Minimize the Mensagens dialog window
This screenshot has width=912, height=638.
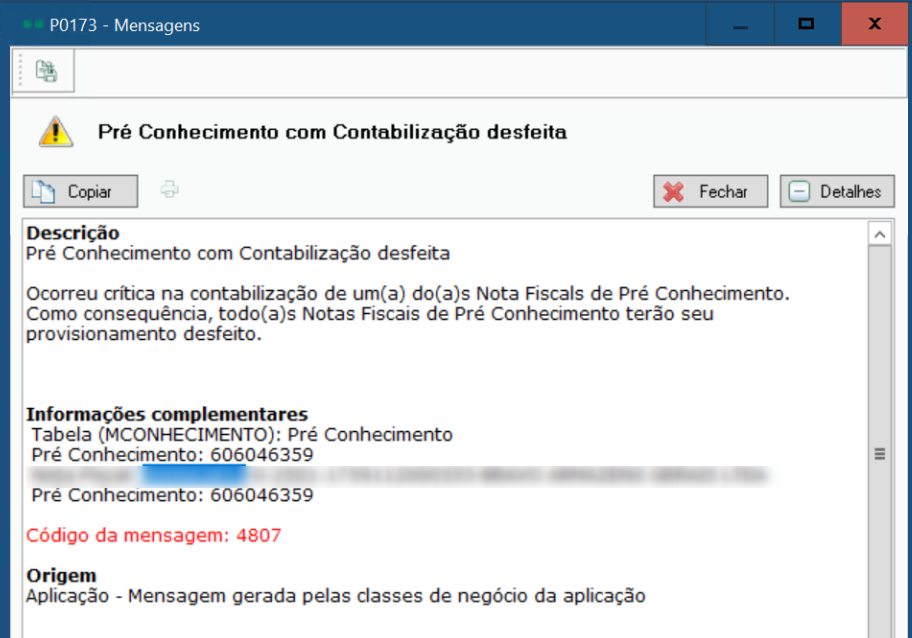point(740,24)
